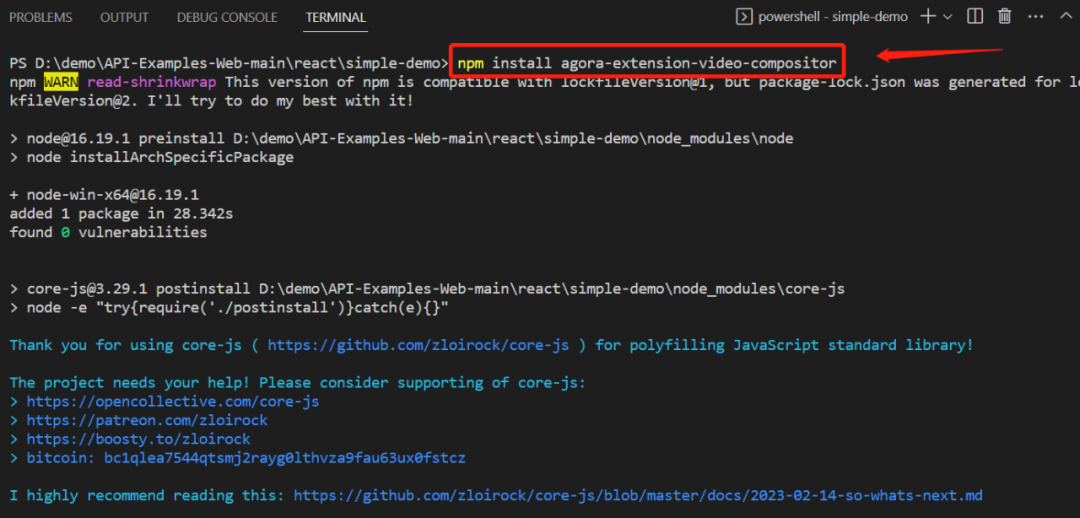Click the node -e try require postinstall line
Viewport: 1080px width, 518px height.
coord(229,308)
